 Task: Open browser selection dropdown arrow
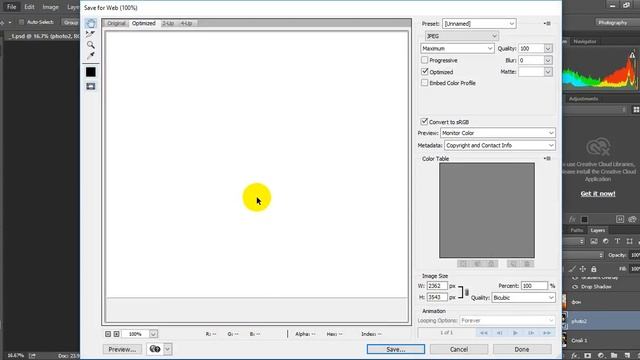coord(167,349)
